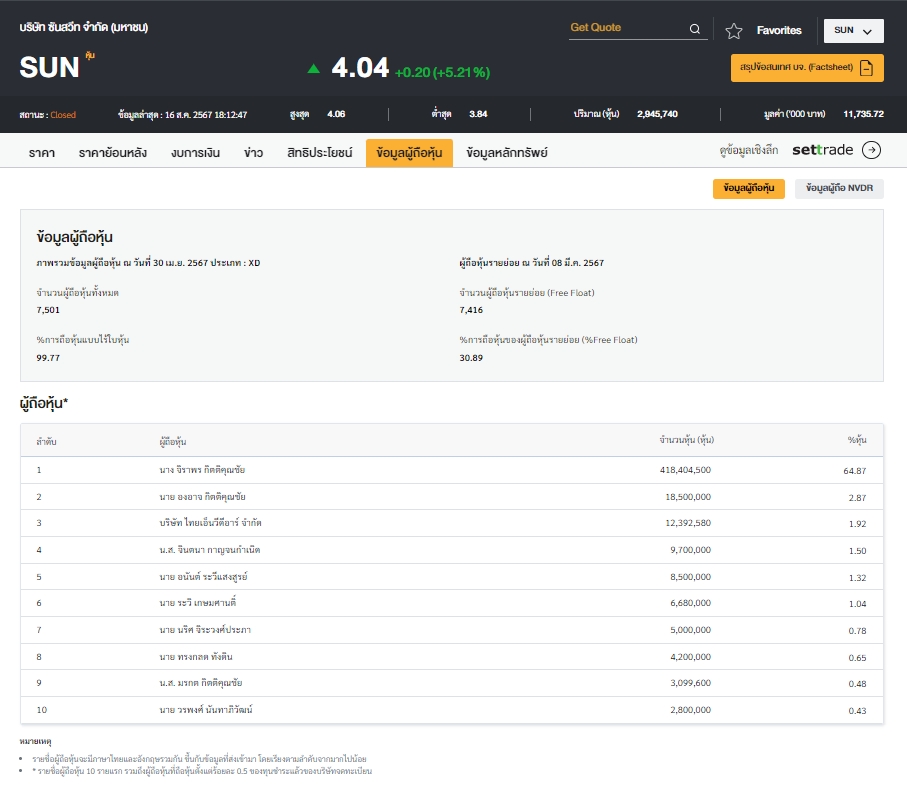Screen dimensions: 907x793
Task: Click the orange Factsheet summary button
Action: tap(807, 68)
